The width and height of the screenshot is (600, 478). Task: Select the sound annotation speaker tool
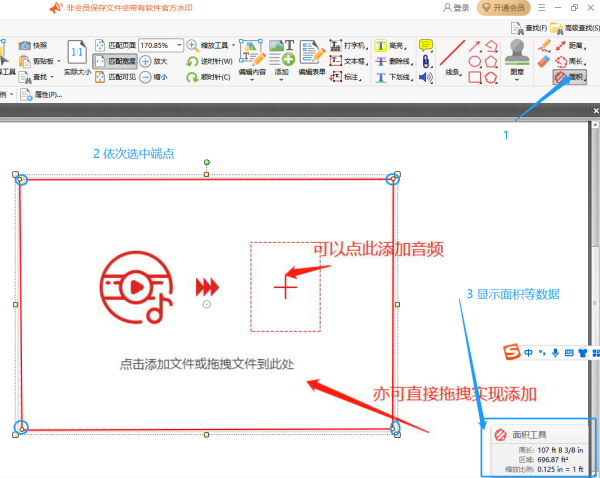(426, 77)
